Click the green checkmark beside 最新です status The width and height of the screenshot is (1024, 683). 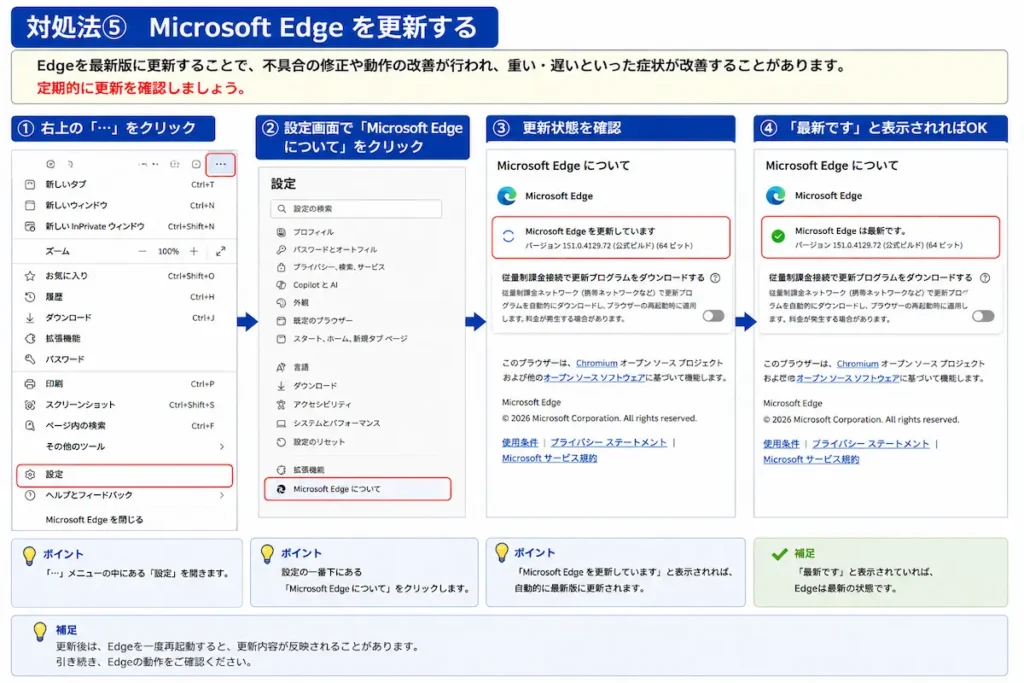click(778, 236)
